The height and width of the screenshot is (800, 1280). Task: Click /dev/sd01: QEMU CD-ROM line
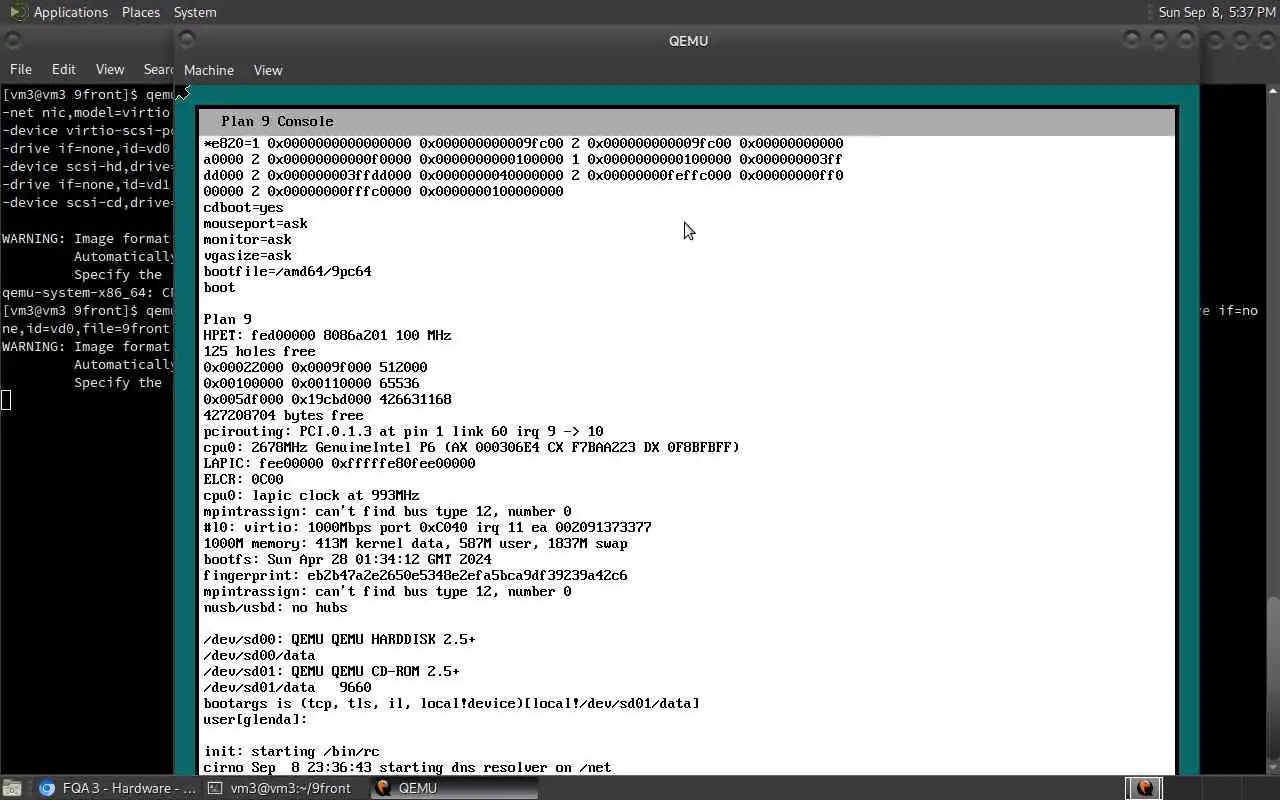[331, 671]
